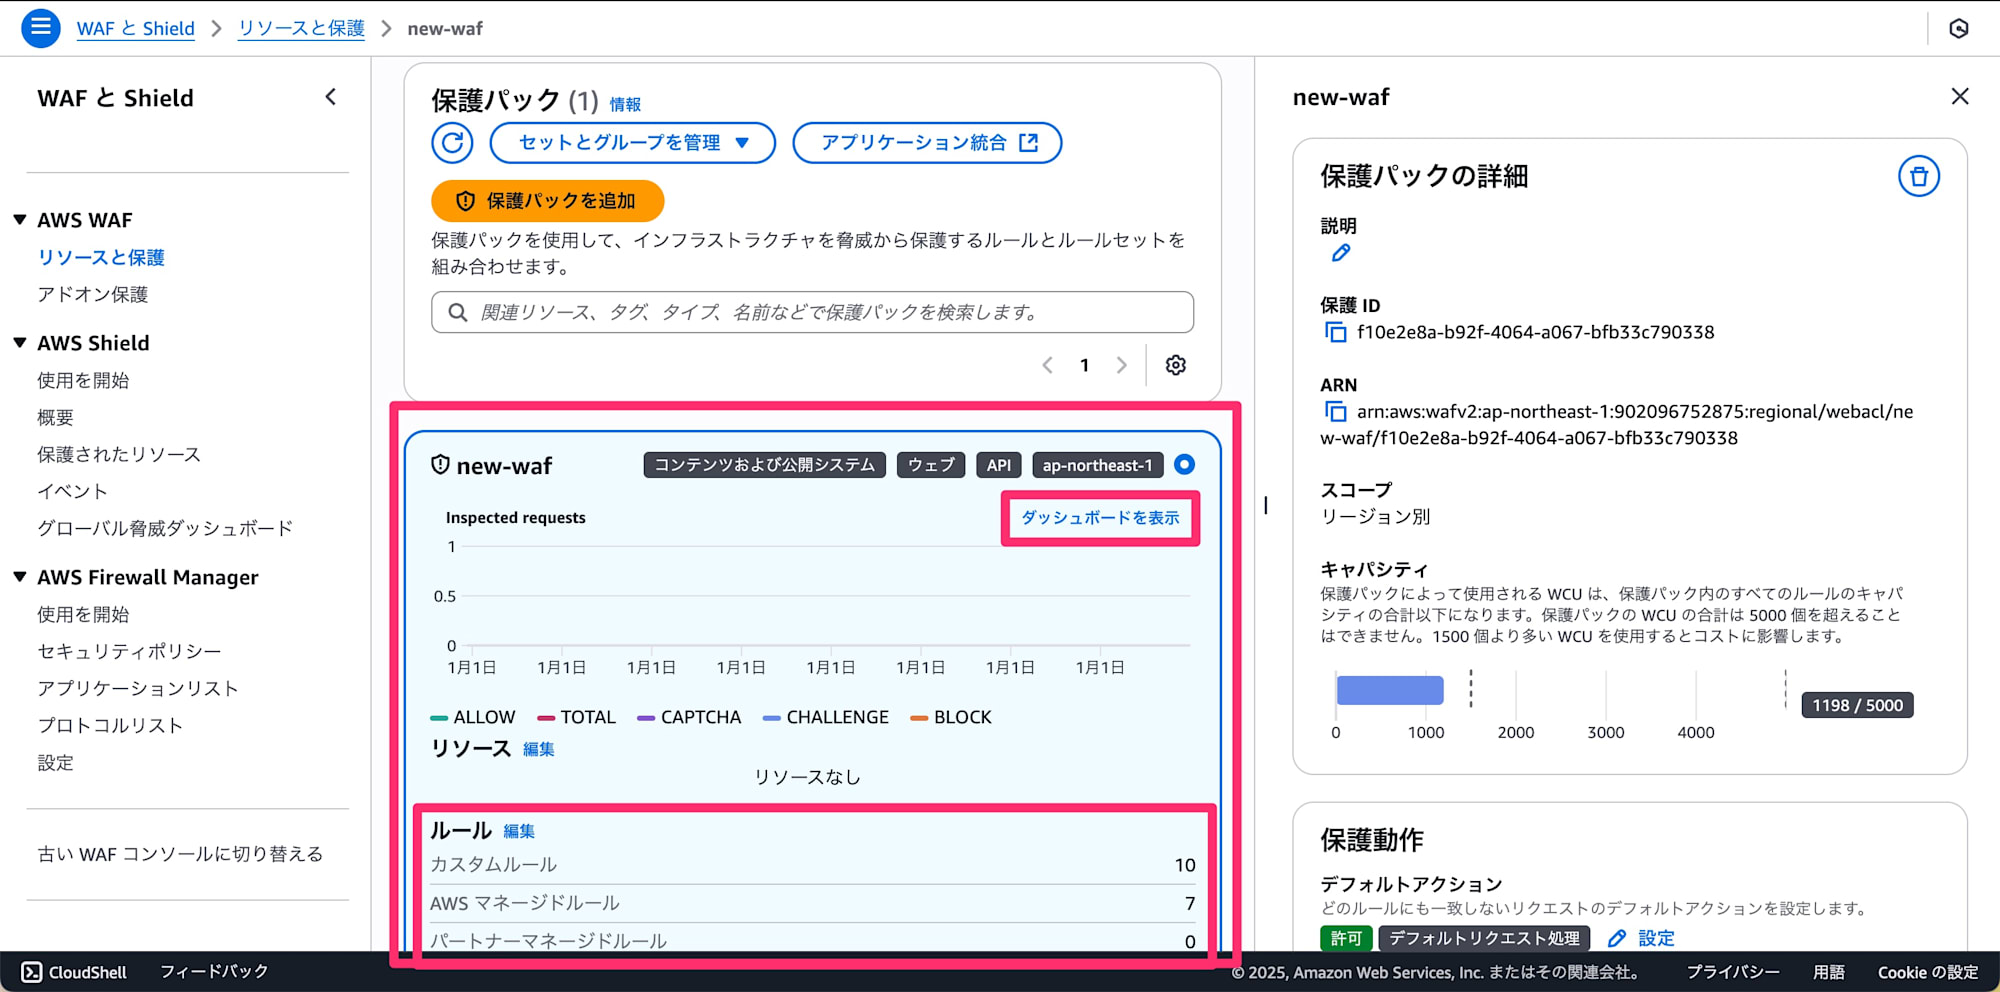Edit the 説明 with pencil icon
The height and width of the screenshot is (992, 2000).
[x=1341, y=254]
